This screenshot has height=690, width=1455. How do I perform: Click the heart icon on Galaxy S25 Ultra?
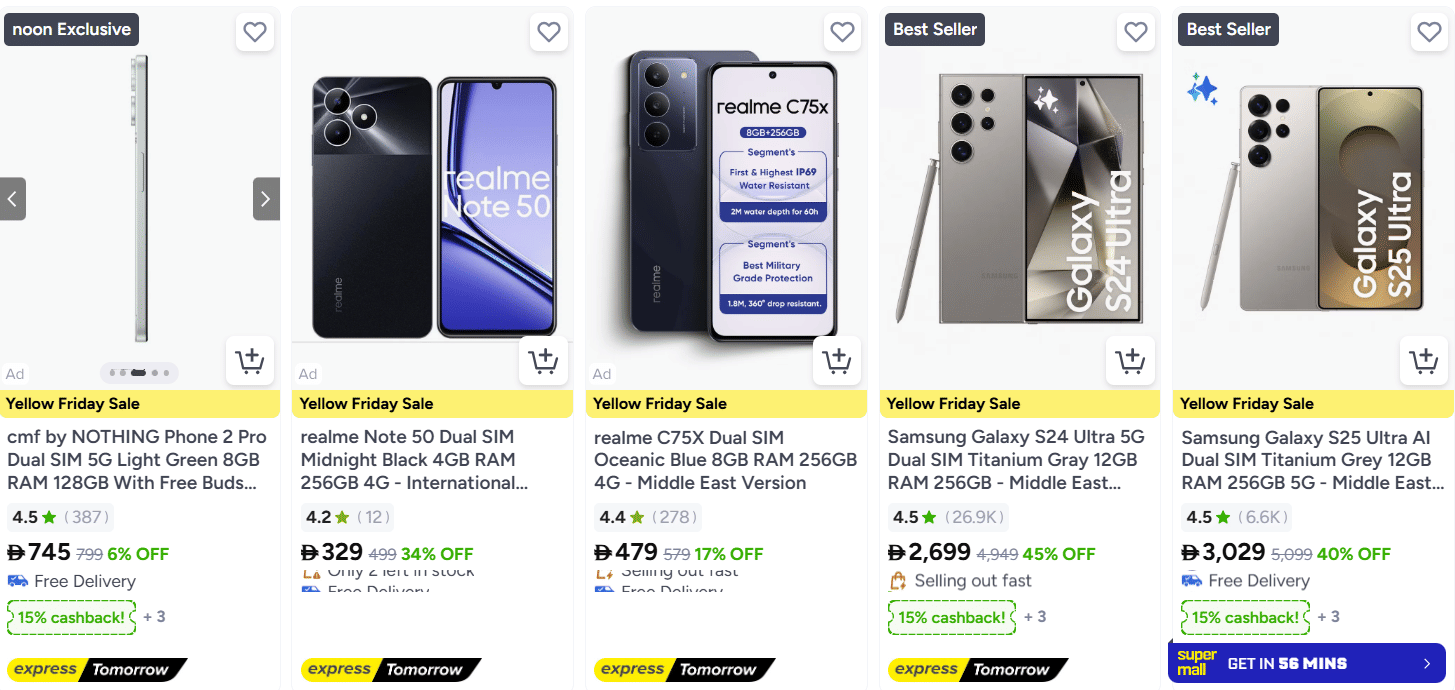click(1430, 32)
